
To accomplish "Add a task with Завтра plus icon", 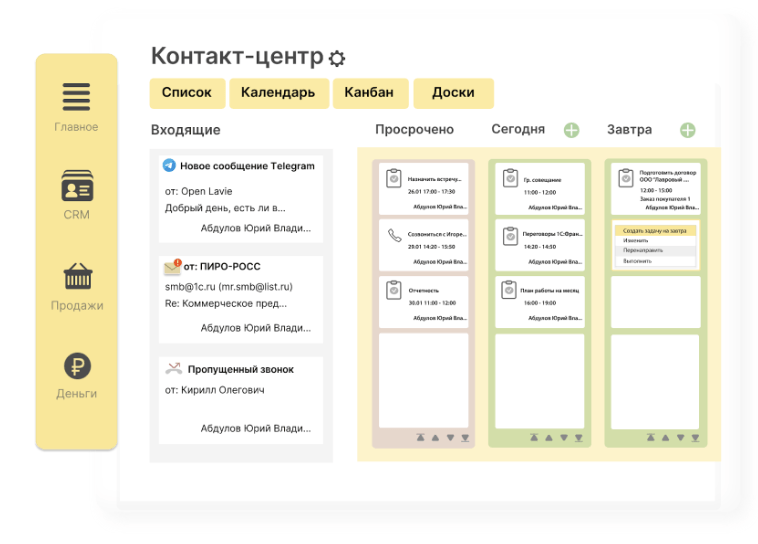I will coord(687,130).
